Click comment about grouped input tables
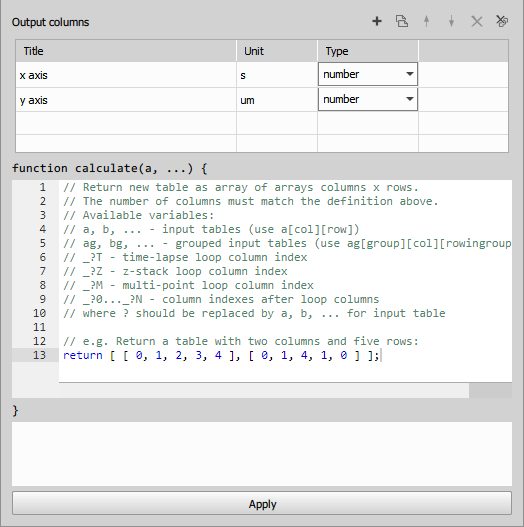The width and height of the screenshot is (524, 527). click(x=287, y=243)
